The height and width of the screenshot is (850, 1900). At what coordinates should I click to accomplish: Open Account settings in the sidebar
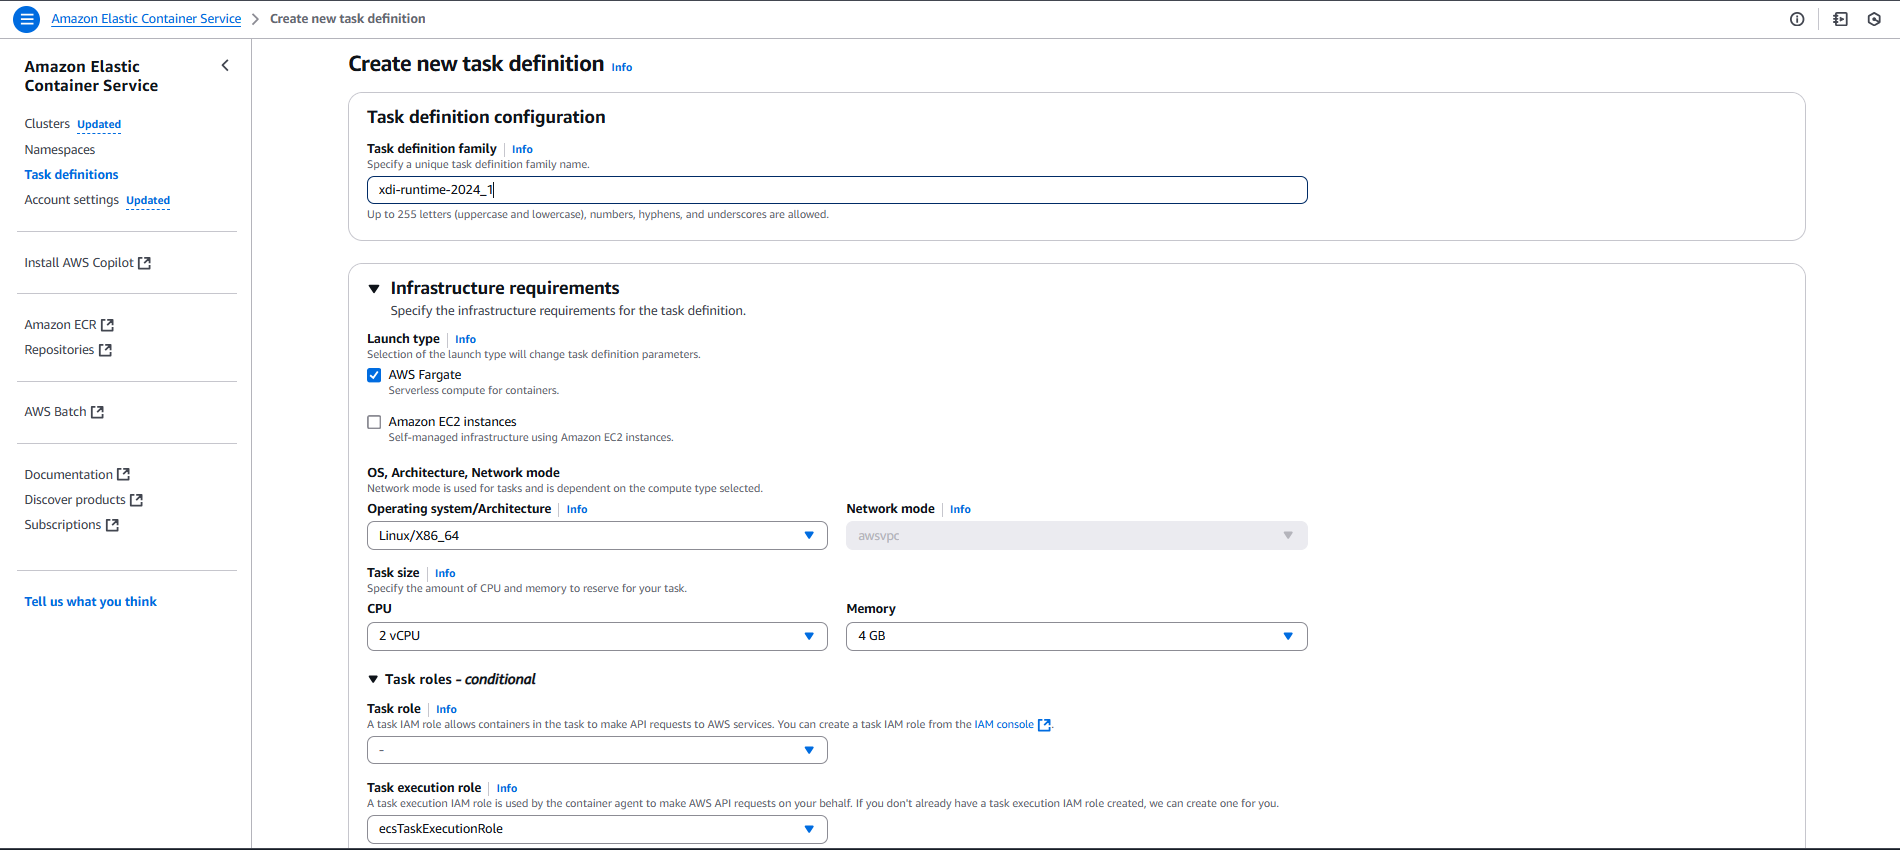[x=71, y=200]
